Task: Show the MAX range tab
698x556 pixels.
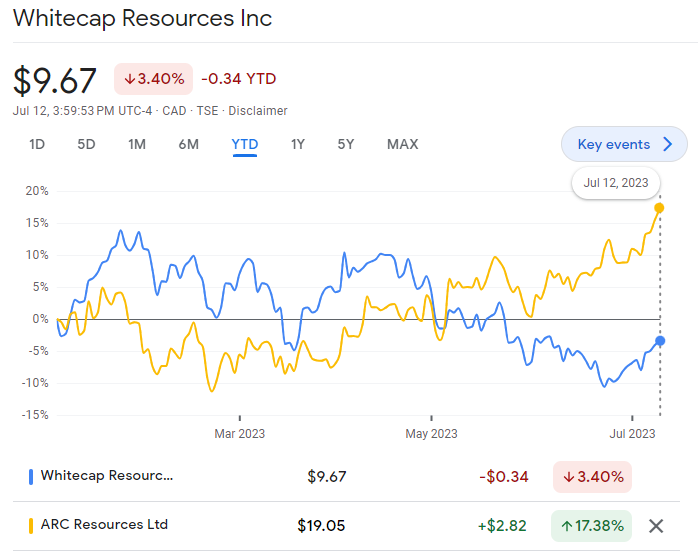Action: click(402, 144)
